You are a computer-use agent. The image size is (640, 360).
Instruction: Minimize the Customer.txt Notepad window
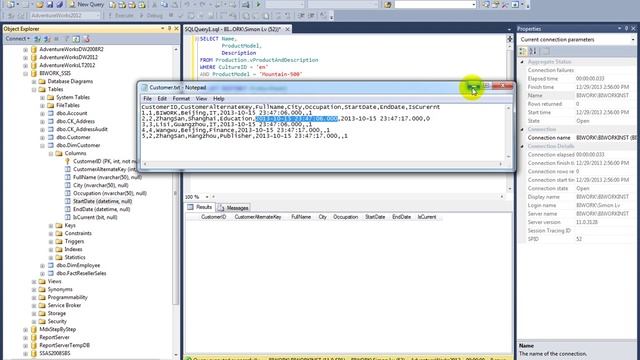(473, 86)
